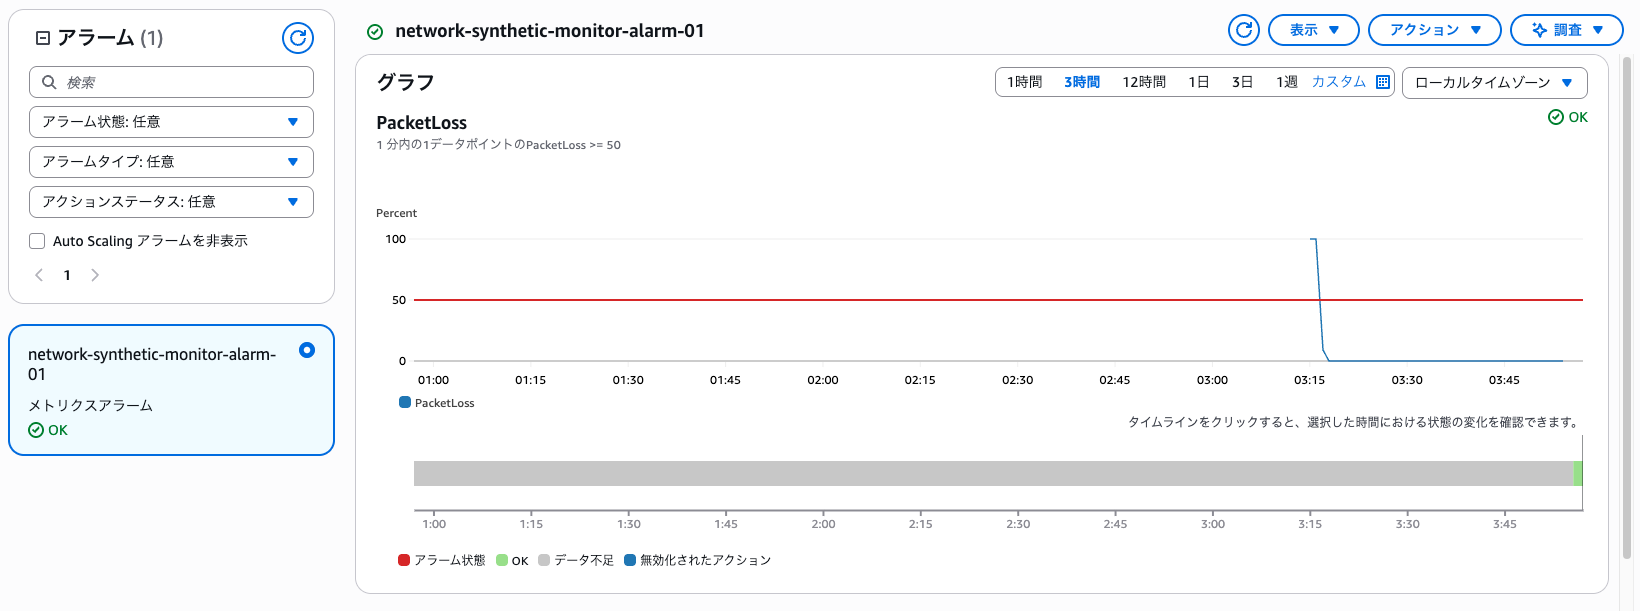Collapse the アラーム panel via minus icon
The image size is (1640, 611).
pyautogui.click(x=43, y=38)
